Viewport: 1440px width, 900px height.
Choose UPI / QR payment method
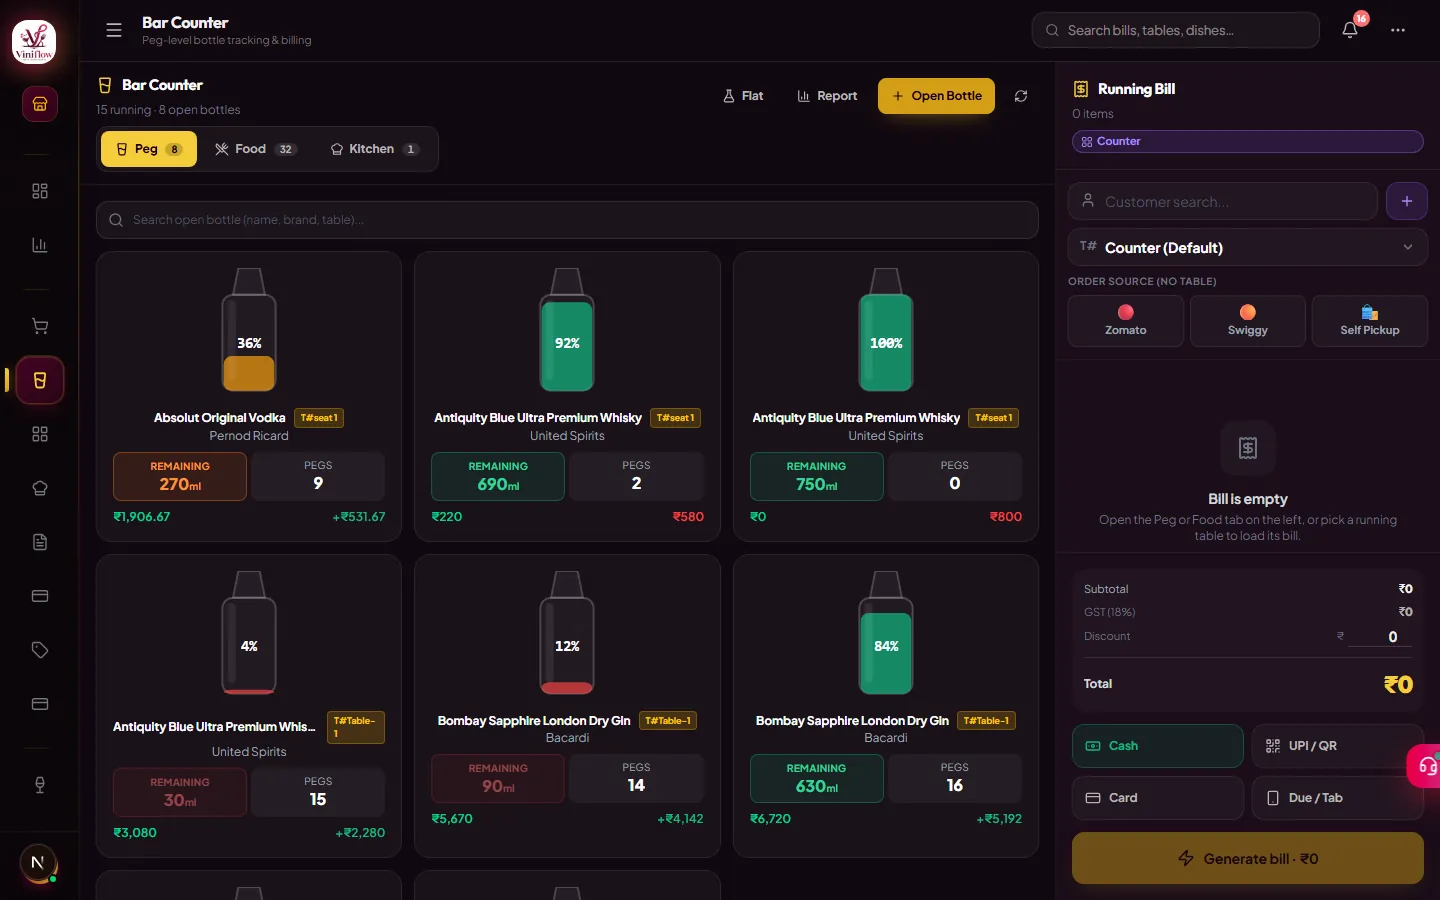1338,746
